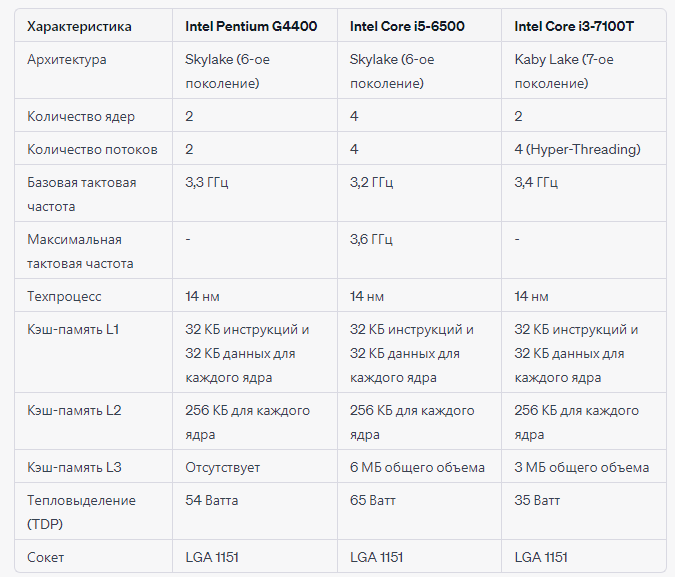Click the 54 Ватта TDP cell
675x577 pixels.
[x=211, y=500]
